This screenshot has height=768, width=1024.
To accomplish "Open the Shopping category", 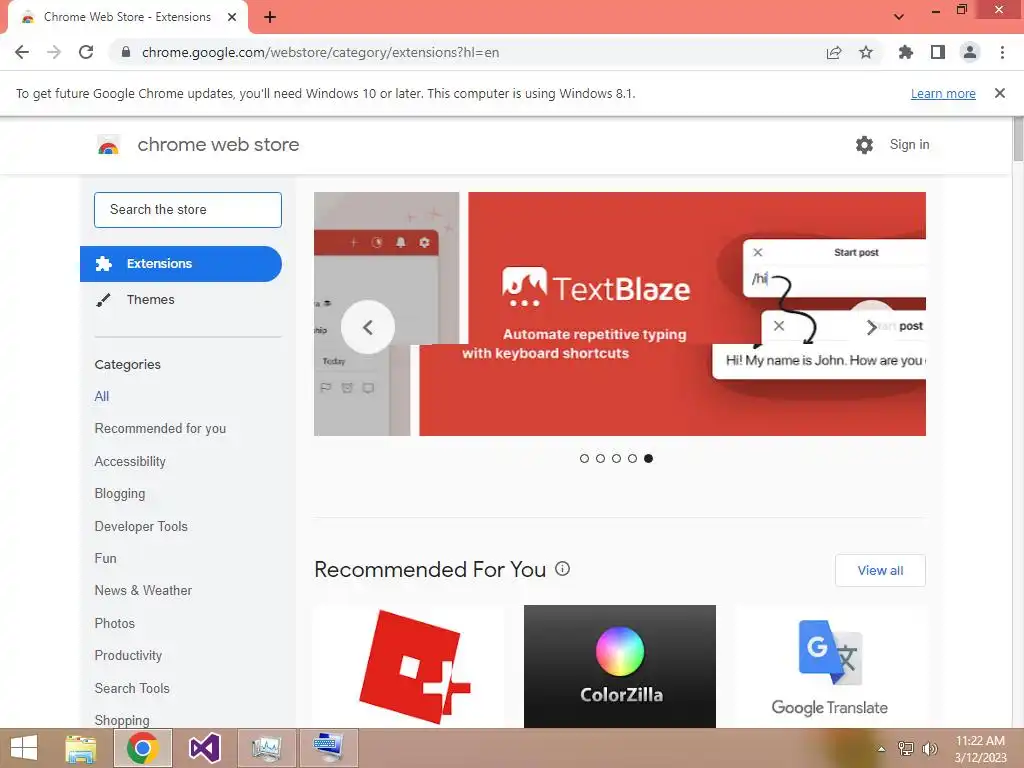I will click(121, 720).
